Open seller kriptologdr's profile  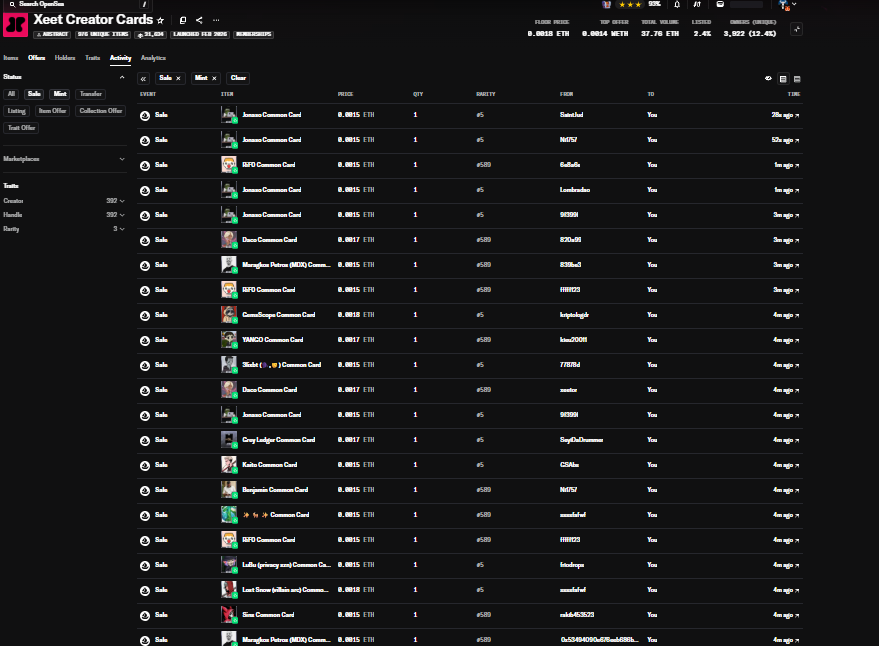tap(574, 315)
